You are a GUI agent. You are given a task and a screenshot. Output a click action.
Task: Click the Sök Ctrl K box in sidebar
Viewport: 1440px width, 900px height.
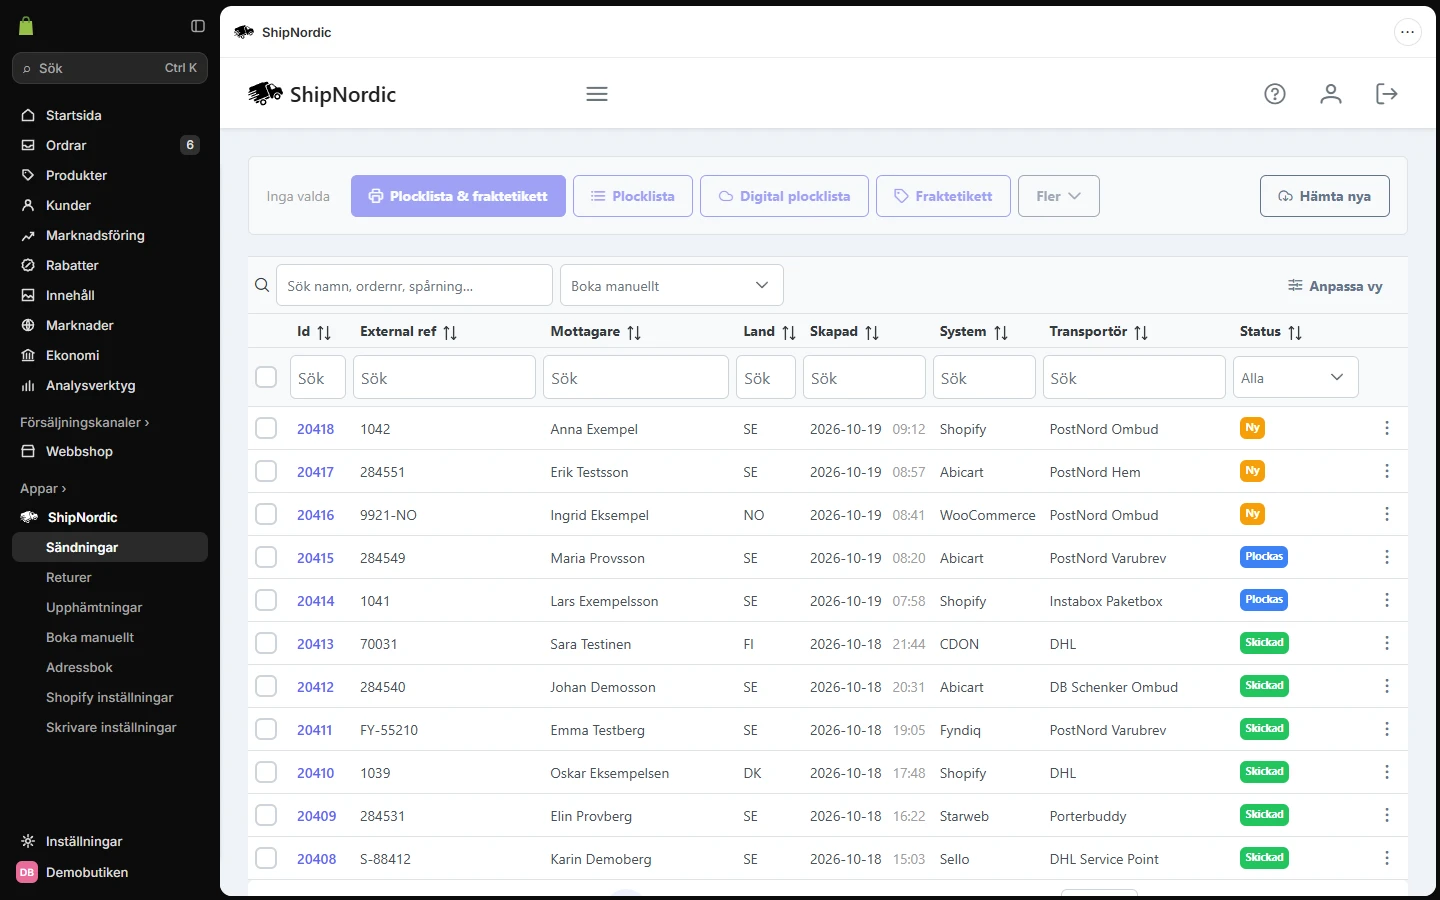click(110, 68)
